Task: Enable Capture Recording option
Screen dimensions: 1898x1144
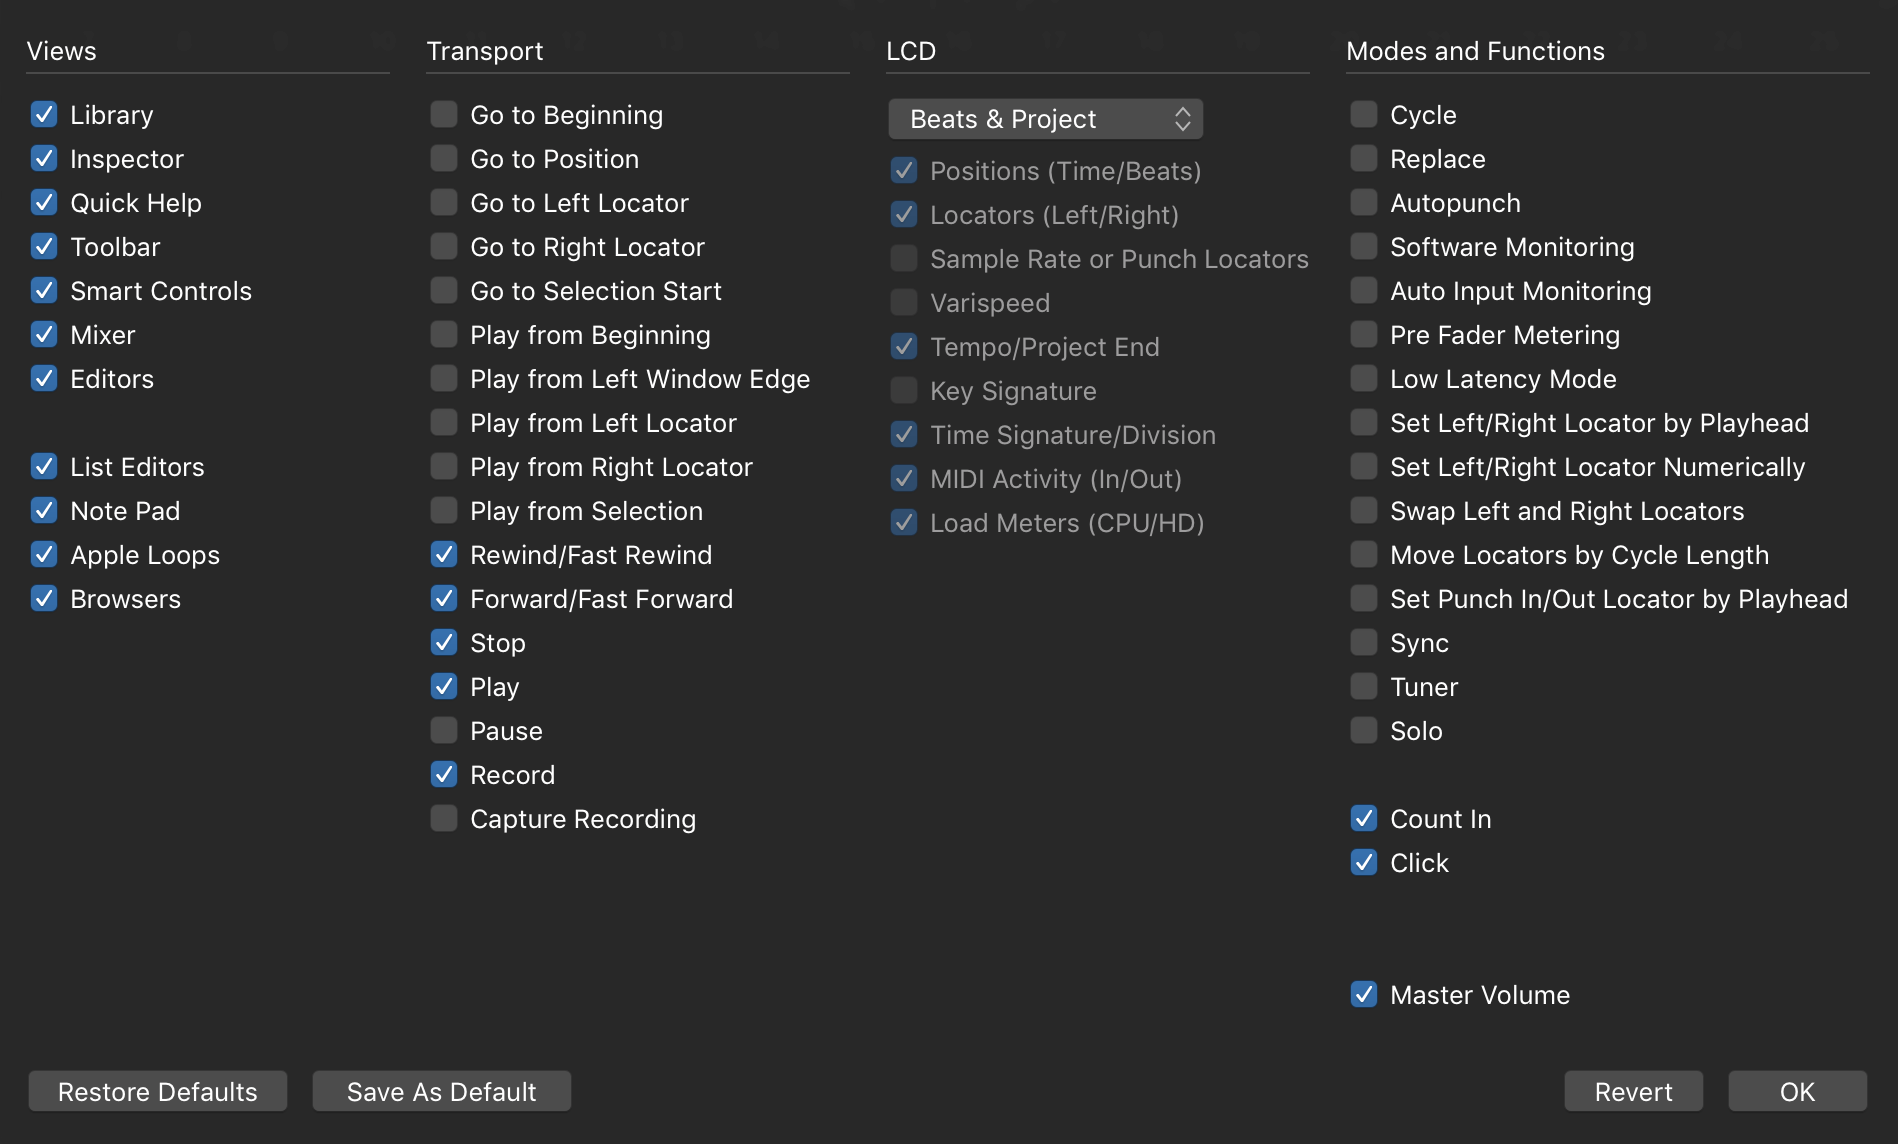Action: click(x=443, y=818)
